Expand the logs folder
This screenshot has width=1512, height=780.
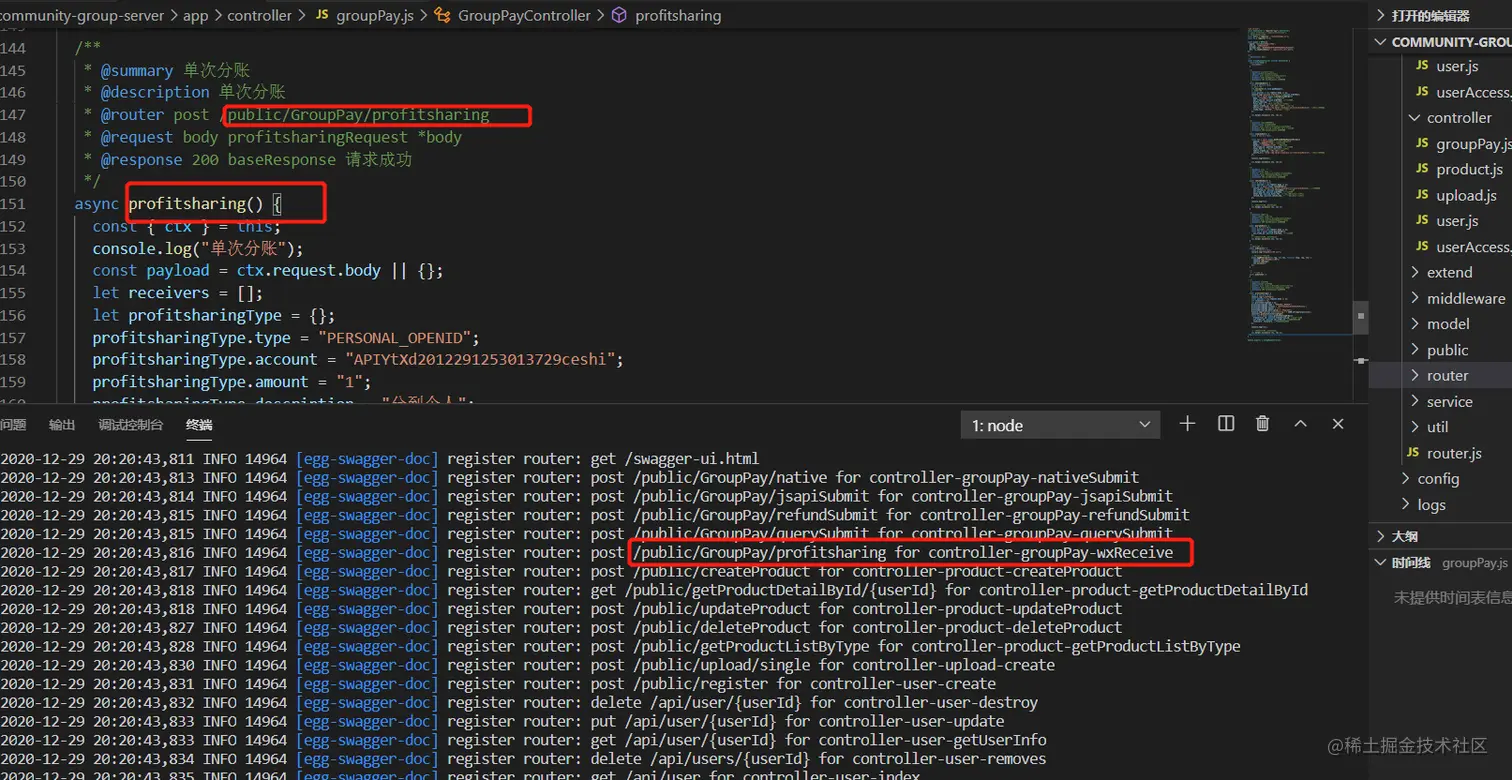pos(1406,505)
